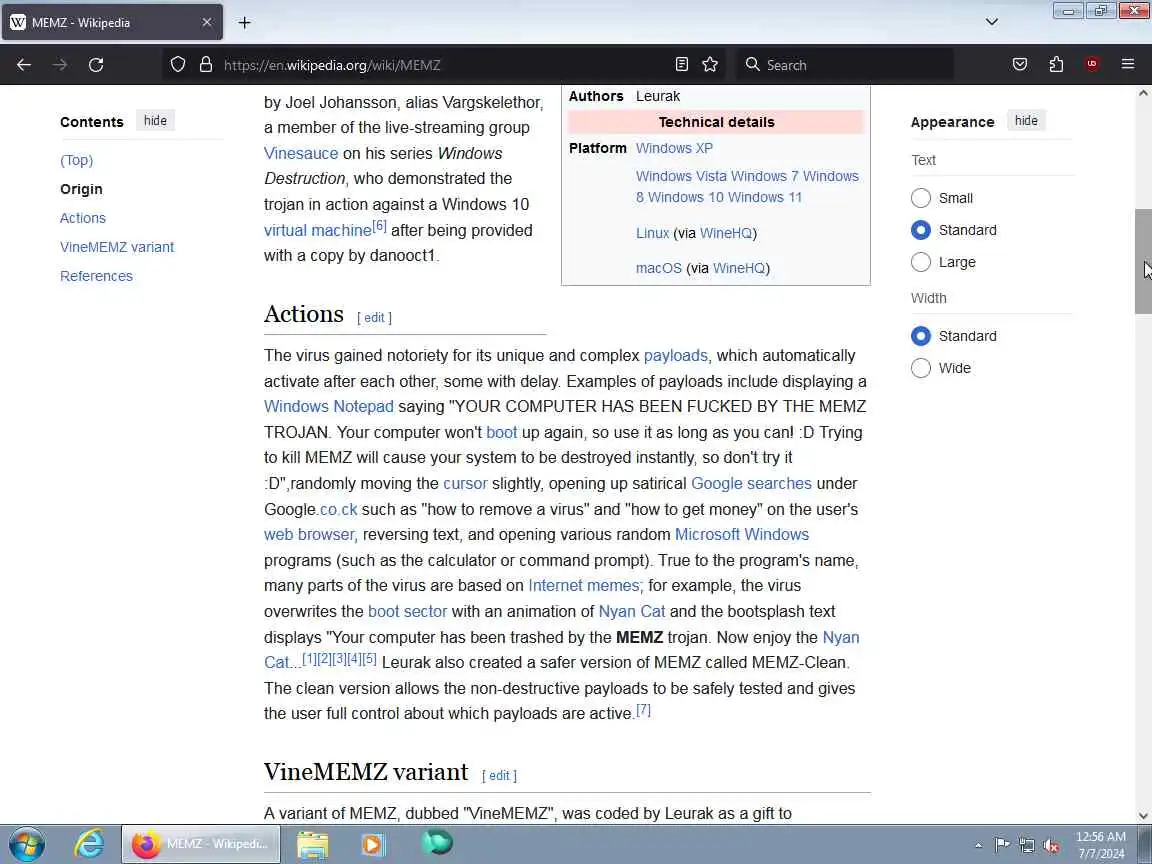Show hidden tray icons arrow
1152x864 pixels.
[x=979, y=846]
